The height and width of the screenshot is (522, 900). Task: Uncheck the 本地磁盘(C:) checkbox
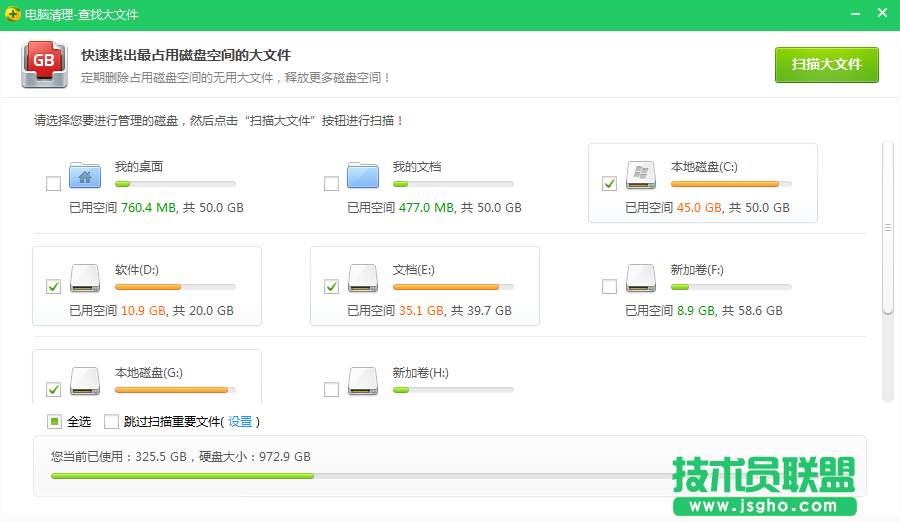click(x=609, y=183)
